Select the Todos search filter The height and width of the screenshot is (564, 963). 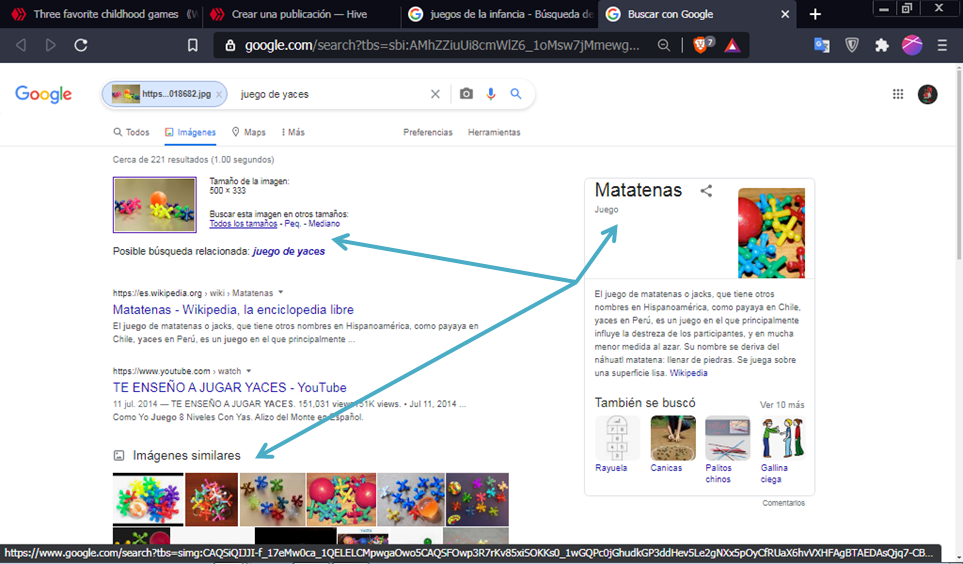131,132
